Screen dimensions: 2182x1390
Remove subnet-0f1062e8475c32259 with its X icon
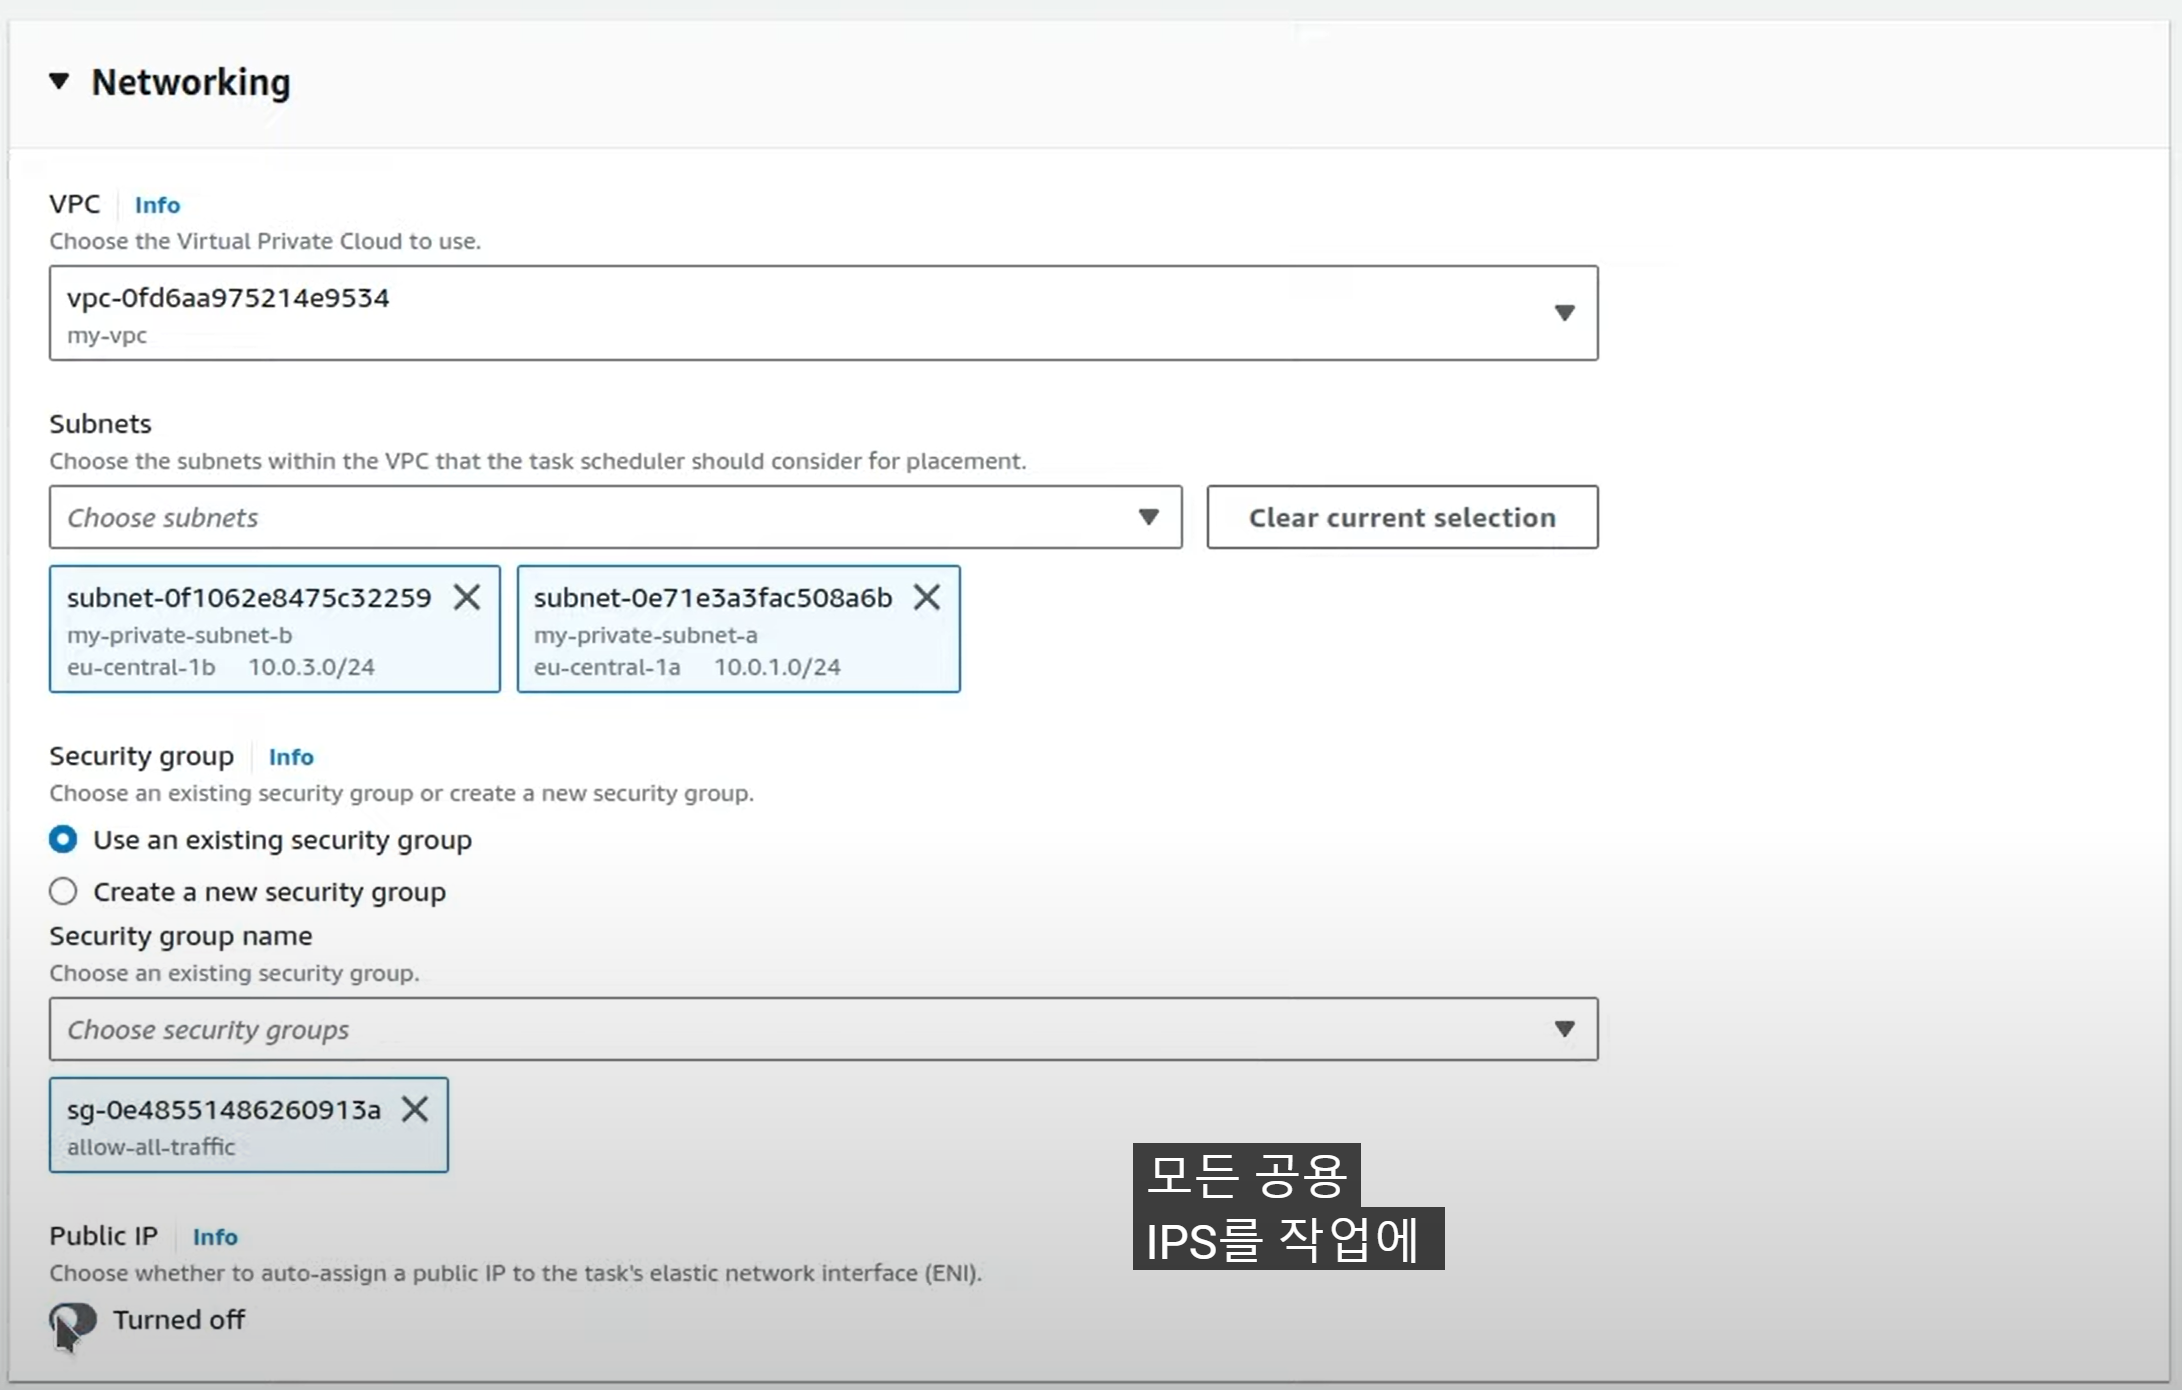coord(466,597)
